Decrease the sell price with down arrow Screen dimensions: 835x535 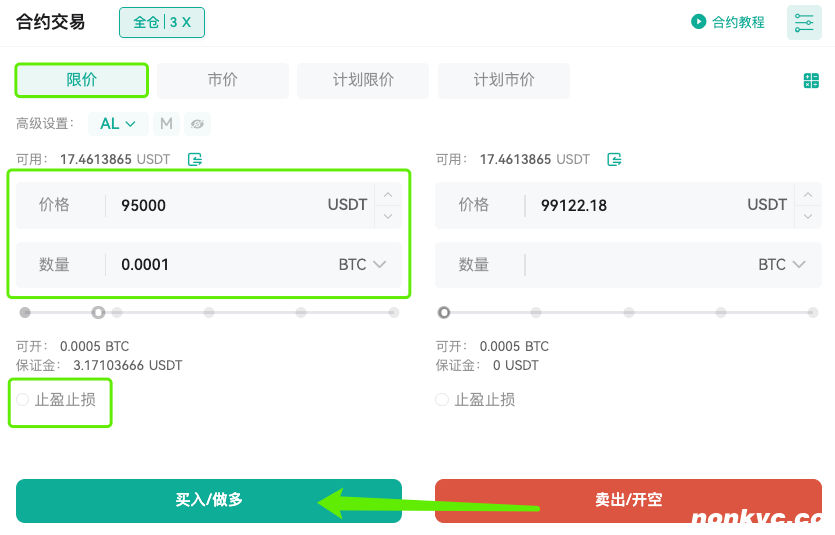808,216
